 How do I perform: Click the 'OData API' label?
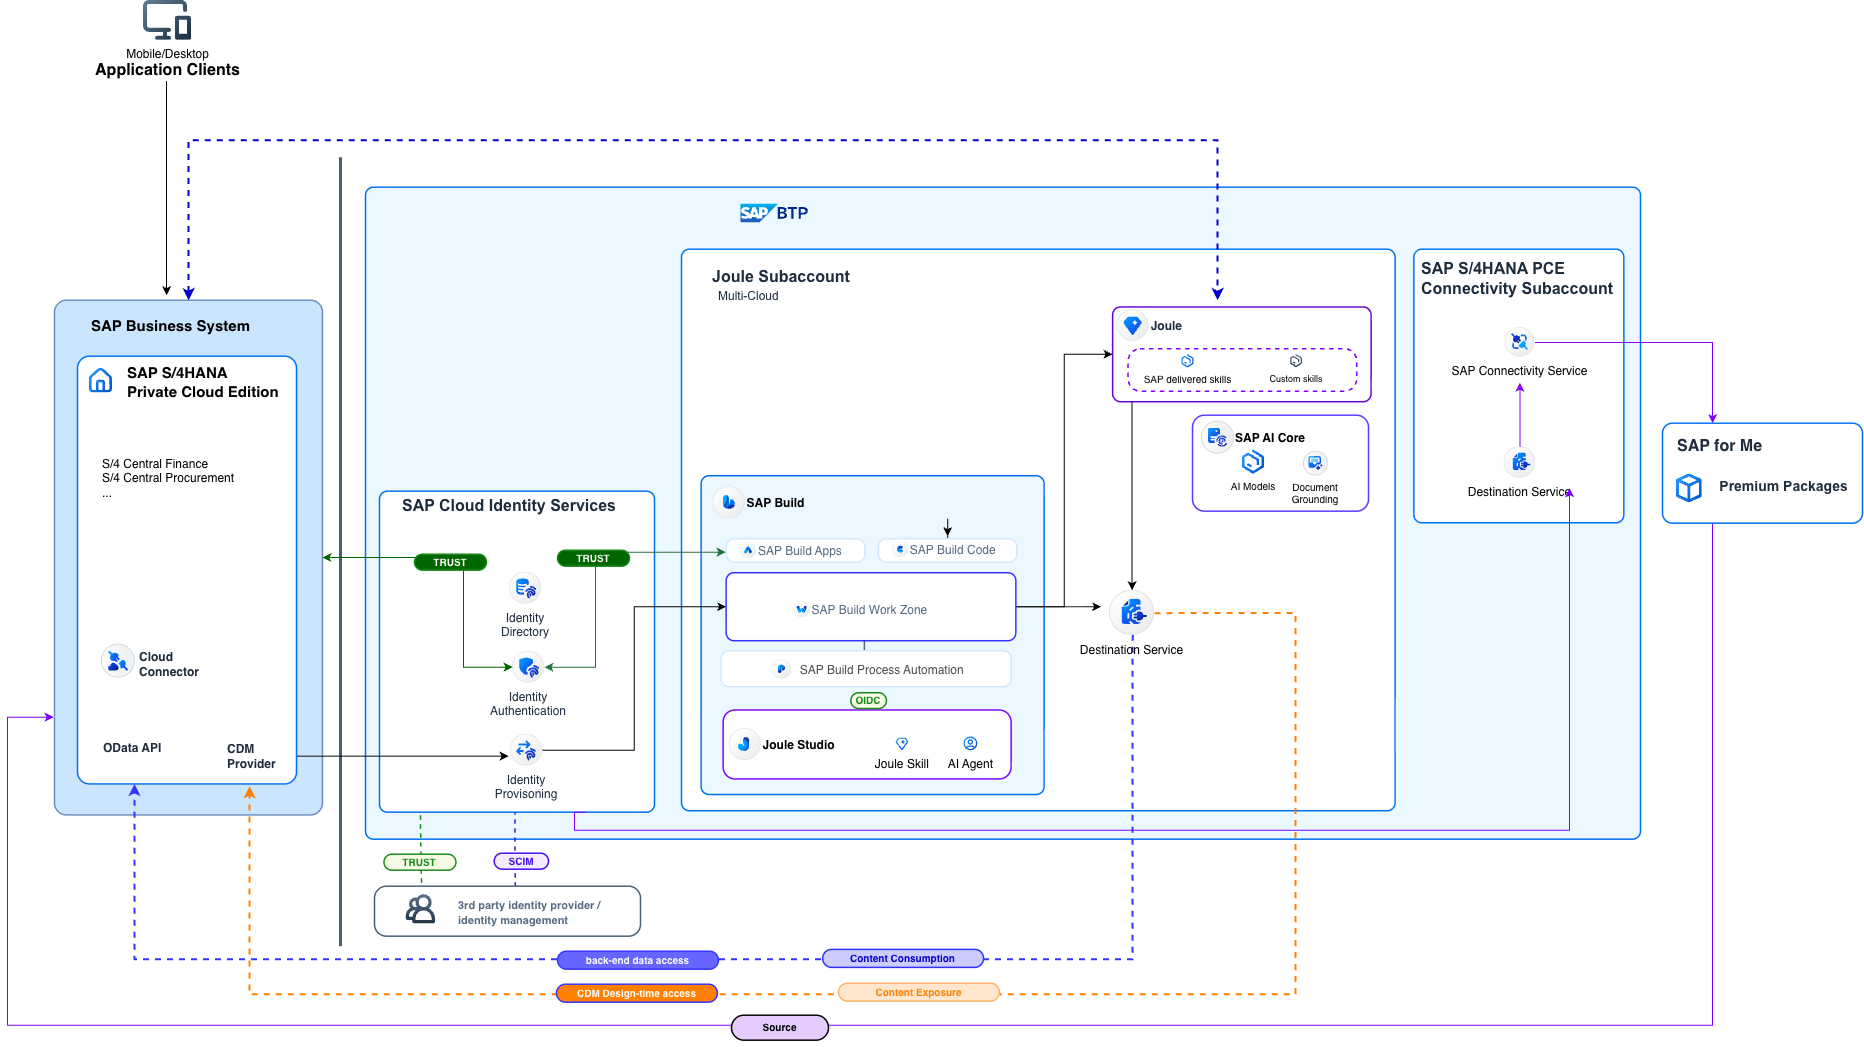point(132,748)
